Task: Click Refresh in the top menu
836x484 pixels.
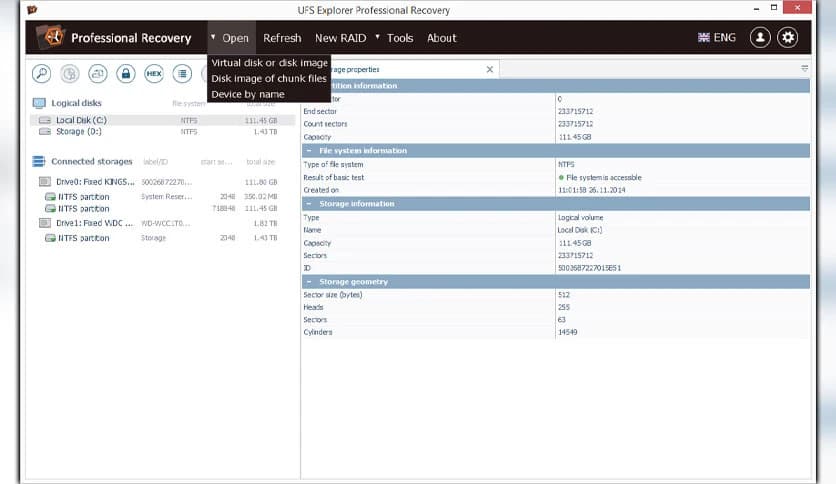Action: pyautogui.click(x=282, y=38)
